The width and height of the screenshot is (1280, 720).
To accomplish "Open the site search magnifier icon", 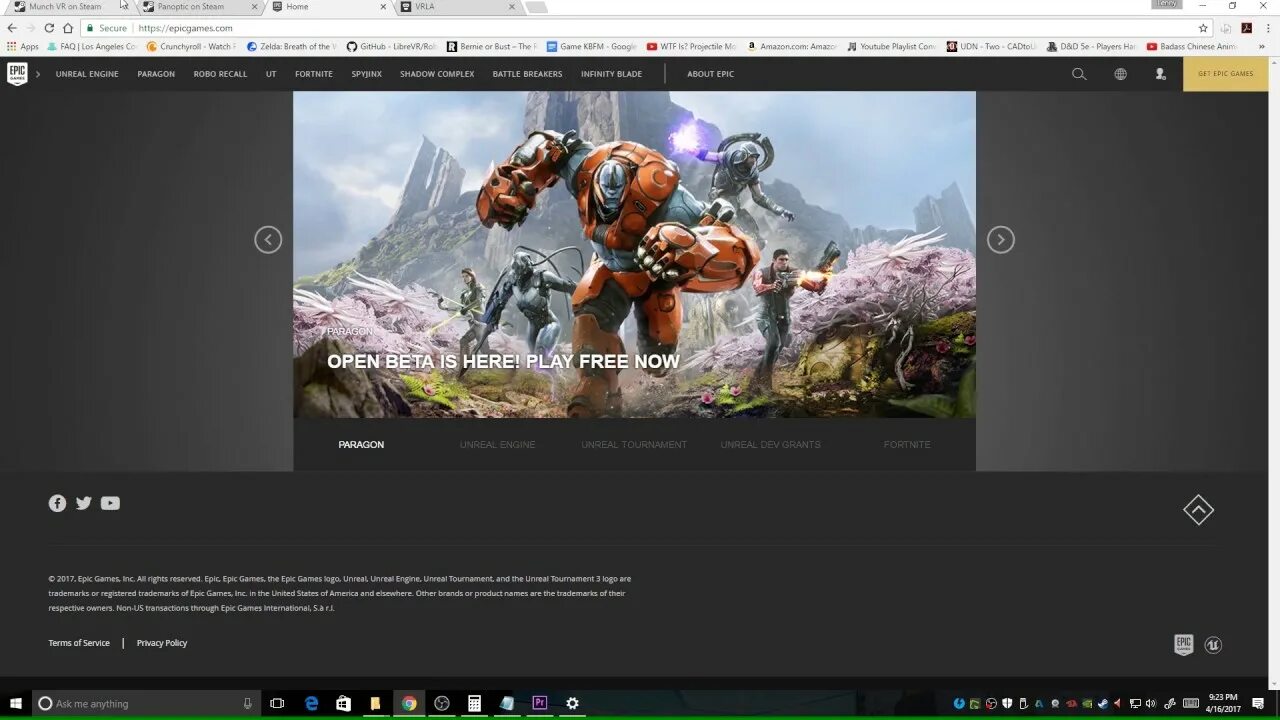I will pos(1079,74).
